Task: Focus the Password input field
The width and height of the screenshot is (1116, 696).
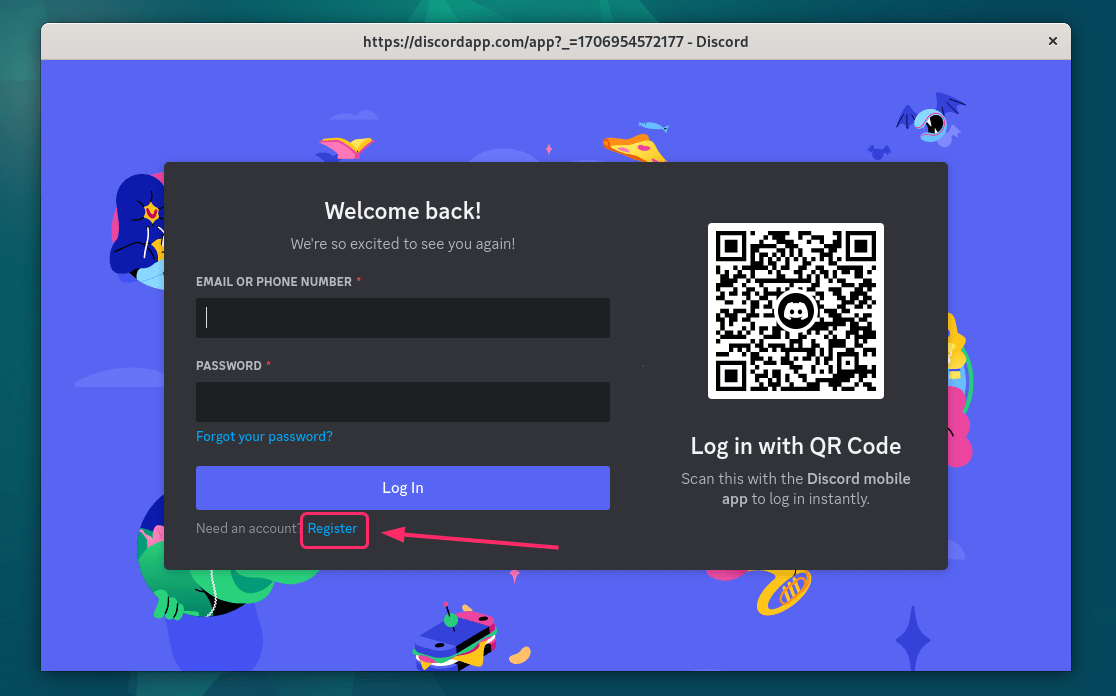Action: [402, 402]
